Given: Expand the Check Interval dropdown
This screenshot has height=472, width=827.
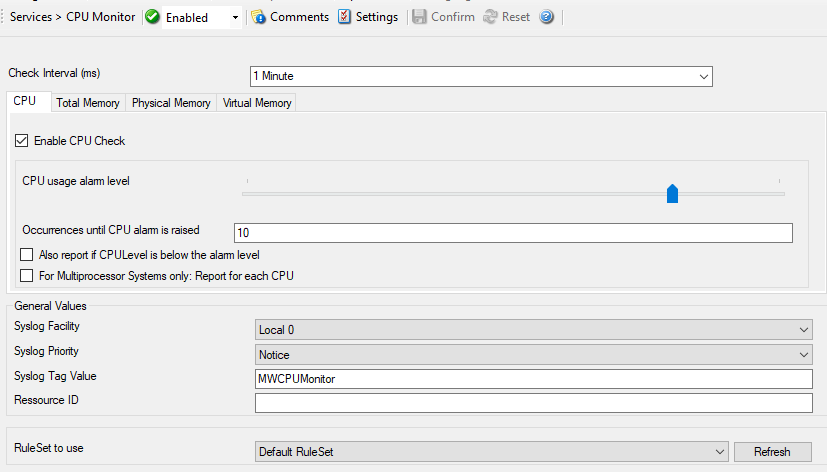Looking at the screenshot, I should coord(704,76).
